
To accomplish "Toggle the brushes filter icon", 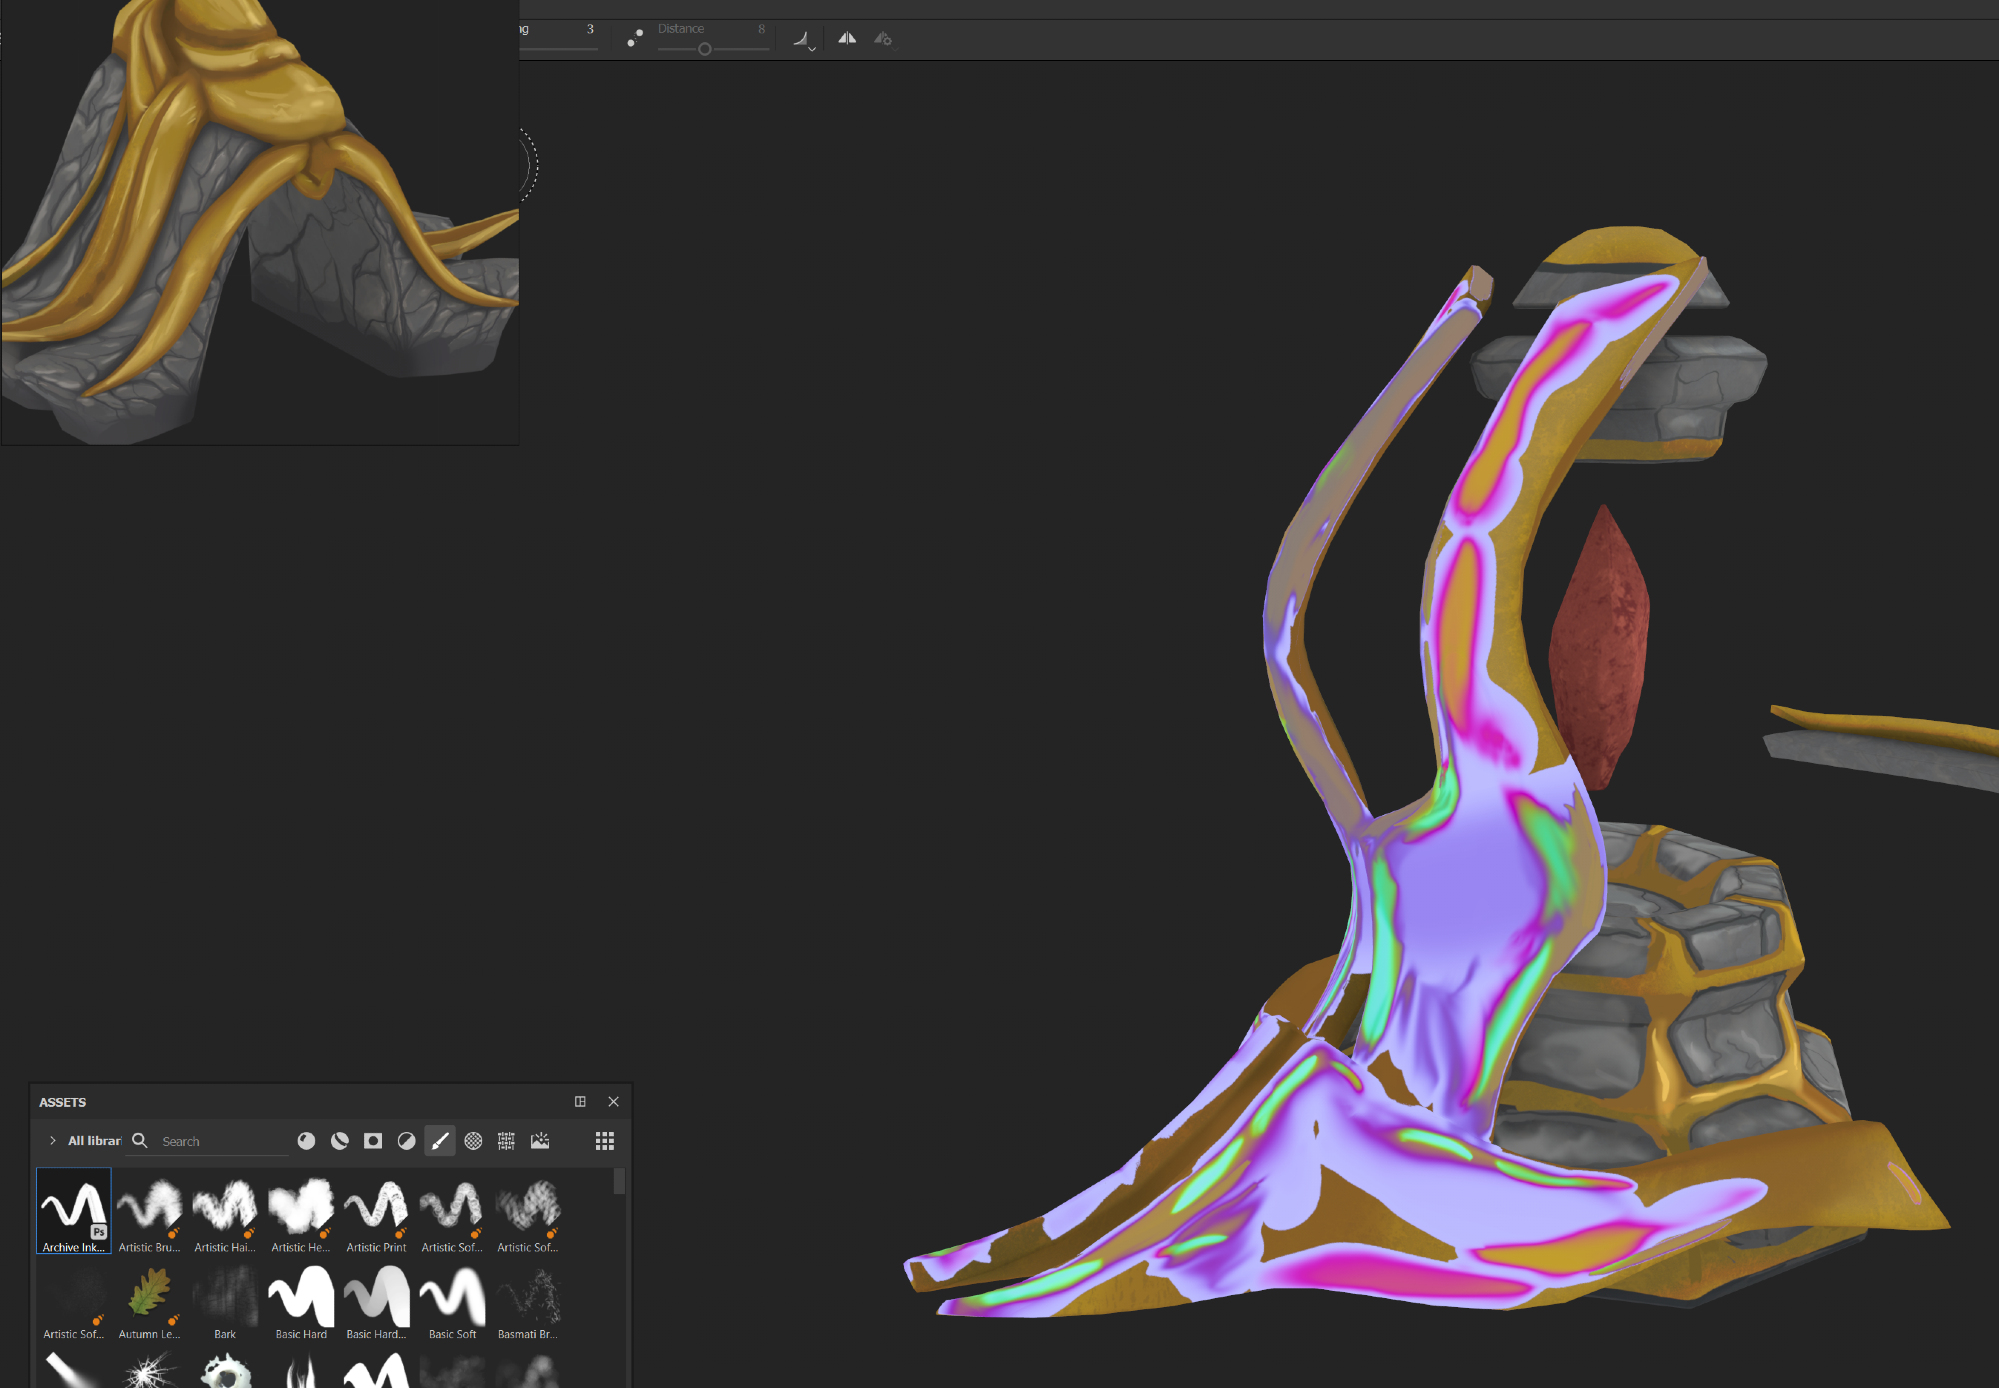I will point(440,1141).
